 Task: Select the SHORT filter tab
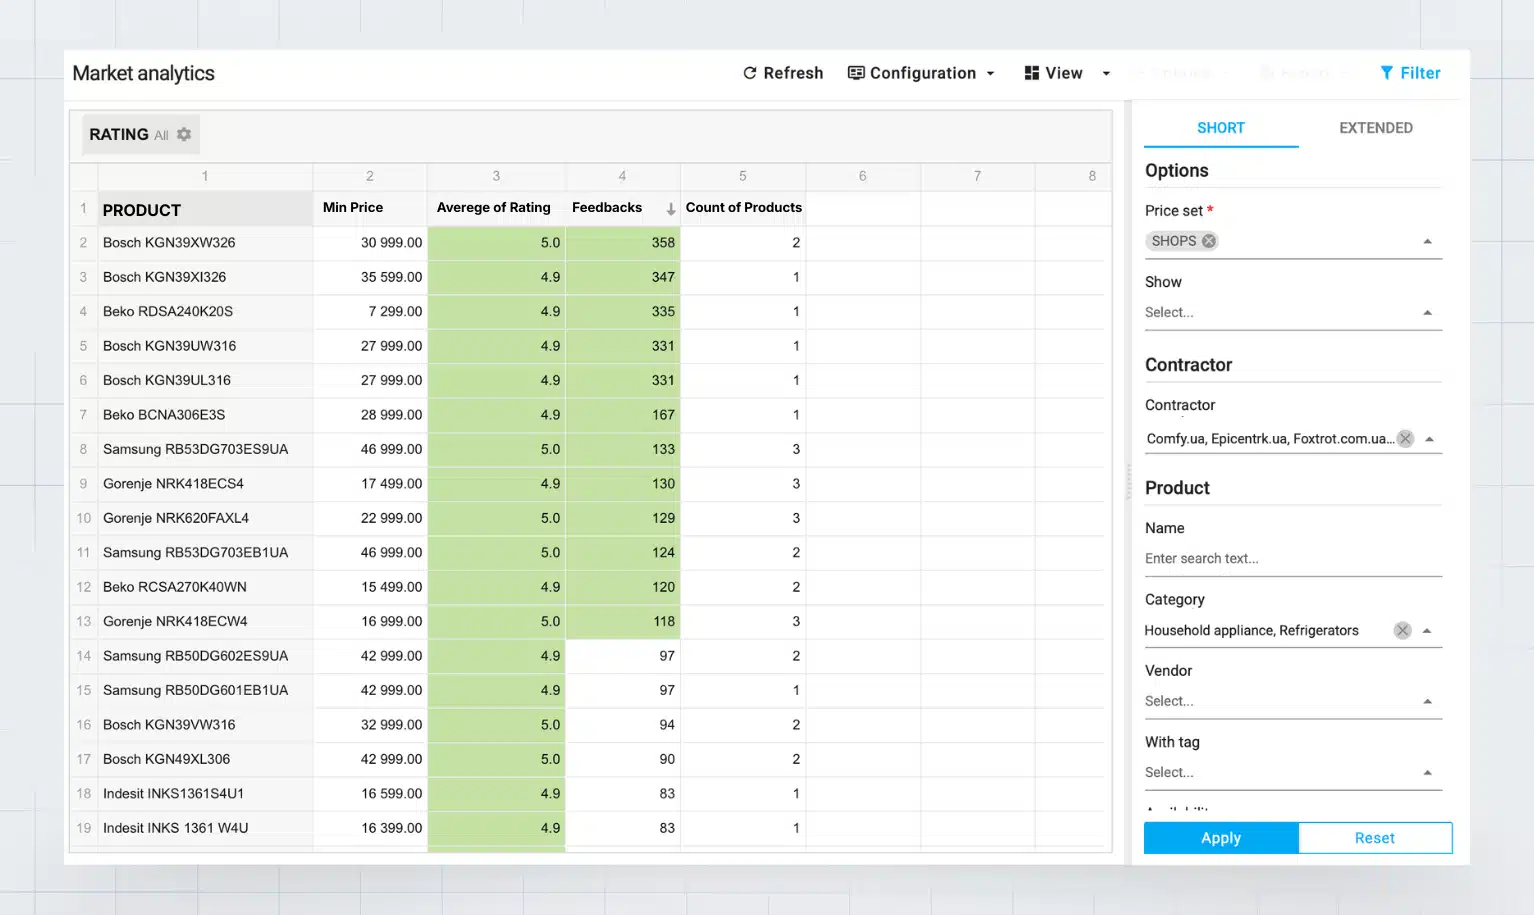click(1220, 128)
